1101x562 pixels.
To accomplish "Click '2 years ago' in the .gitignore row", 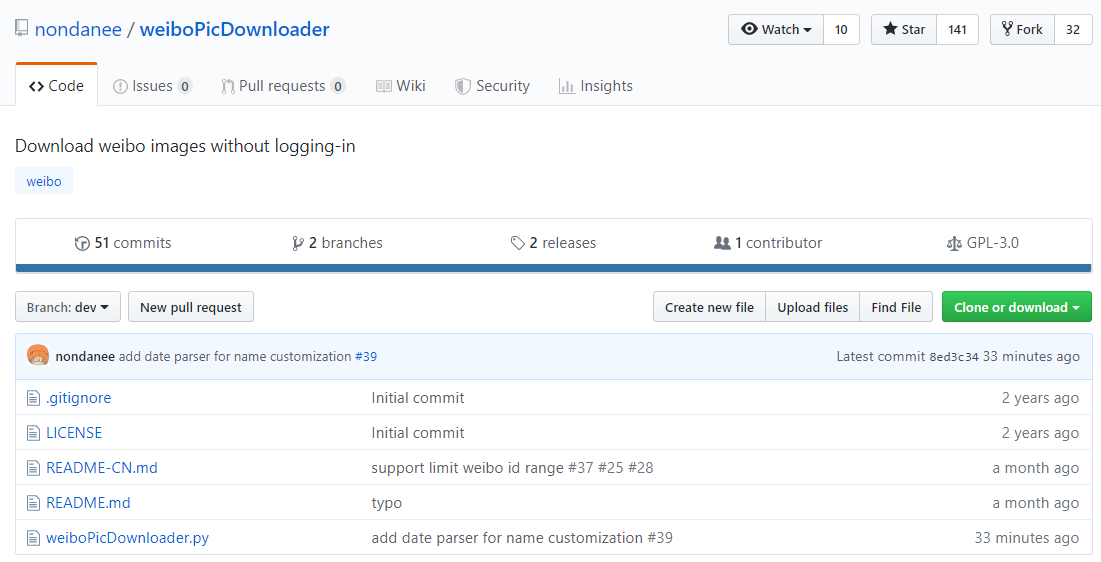I will click(1040, 398).
